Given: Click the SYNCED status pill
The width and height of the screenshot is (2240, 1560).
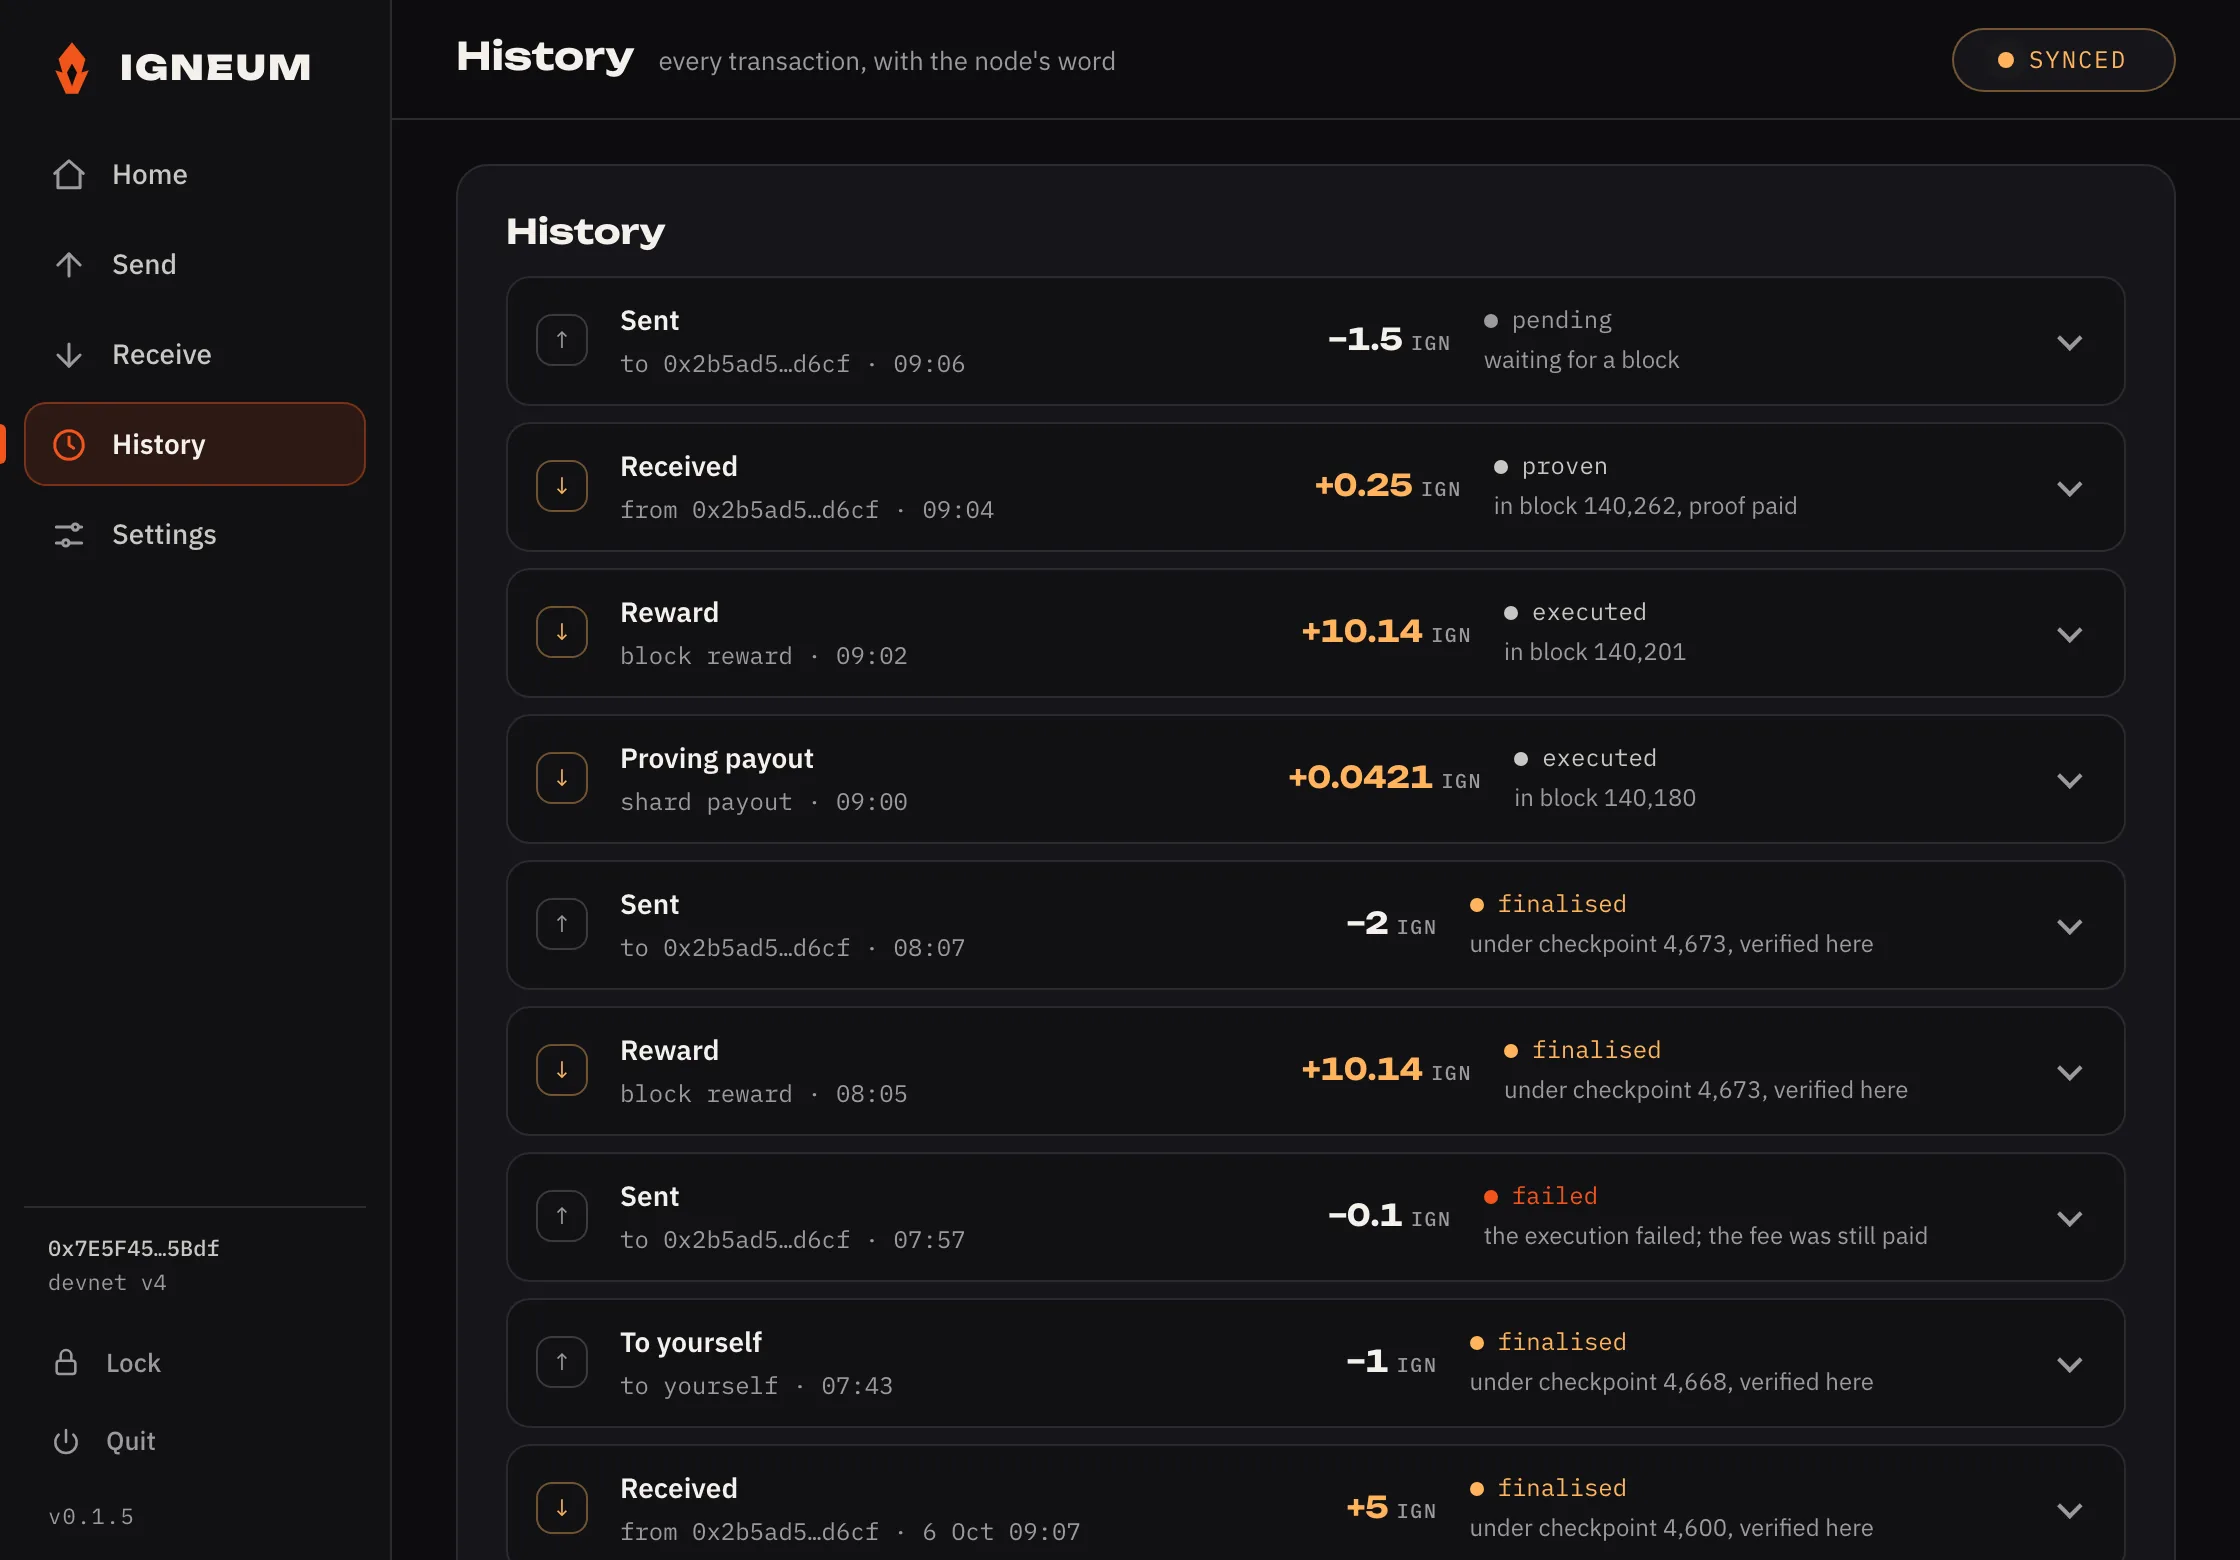Looking at the screenshot, I should tap(2063, 60).
